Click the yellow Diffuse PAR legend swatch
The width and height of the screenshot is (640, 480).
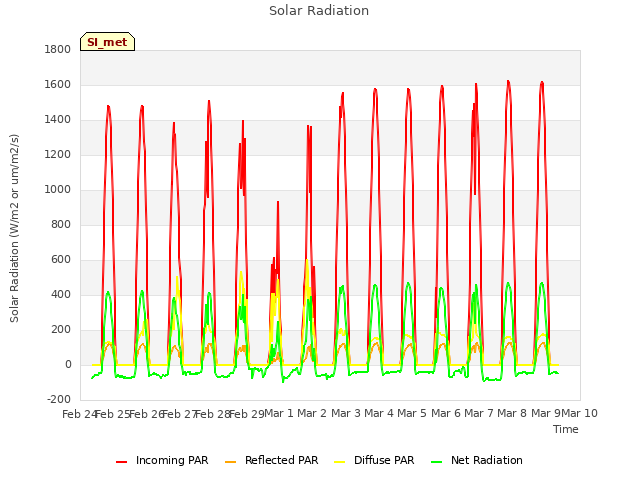(340, 462)
